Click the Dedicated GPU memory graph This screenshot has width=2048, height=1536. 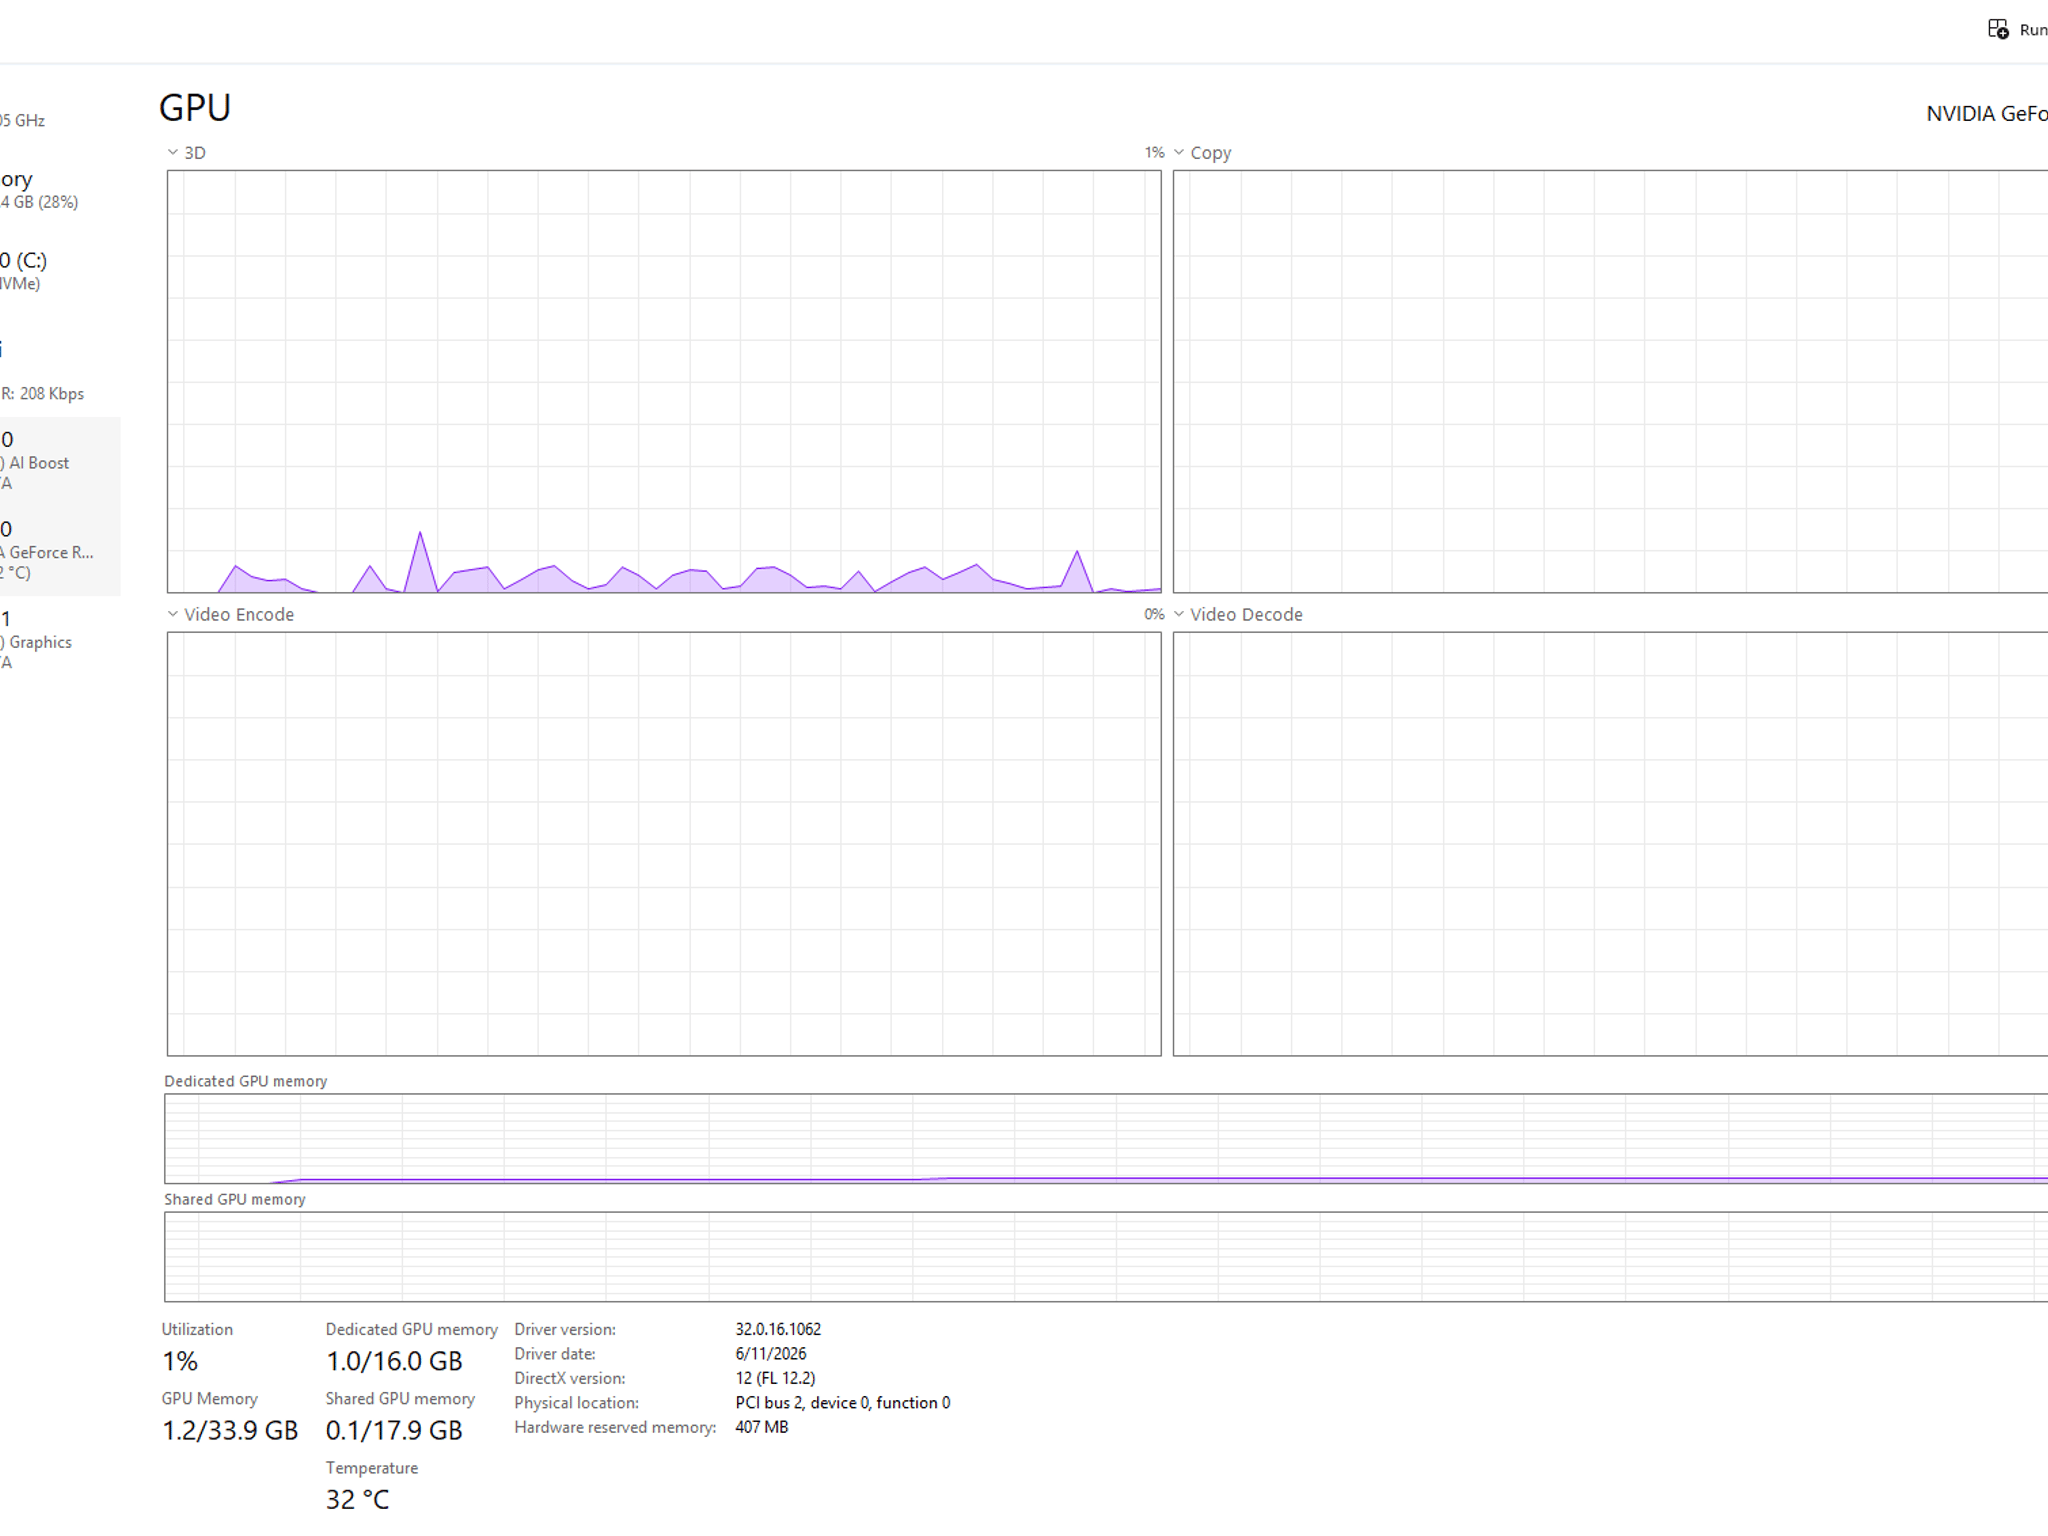tap(1106, 1138)
